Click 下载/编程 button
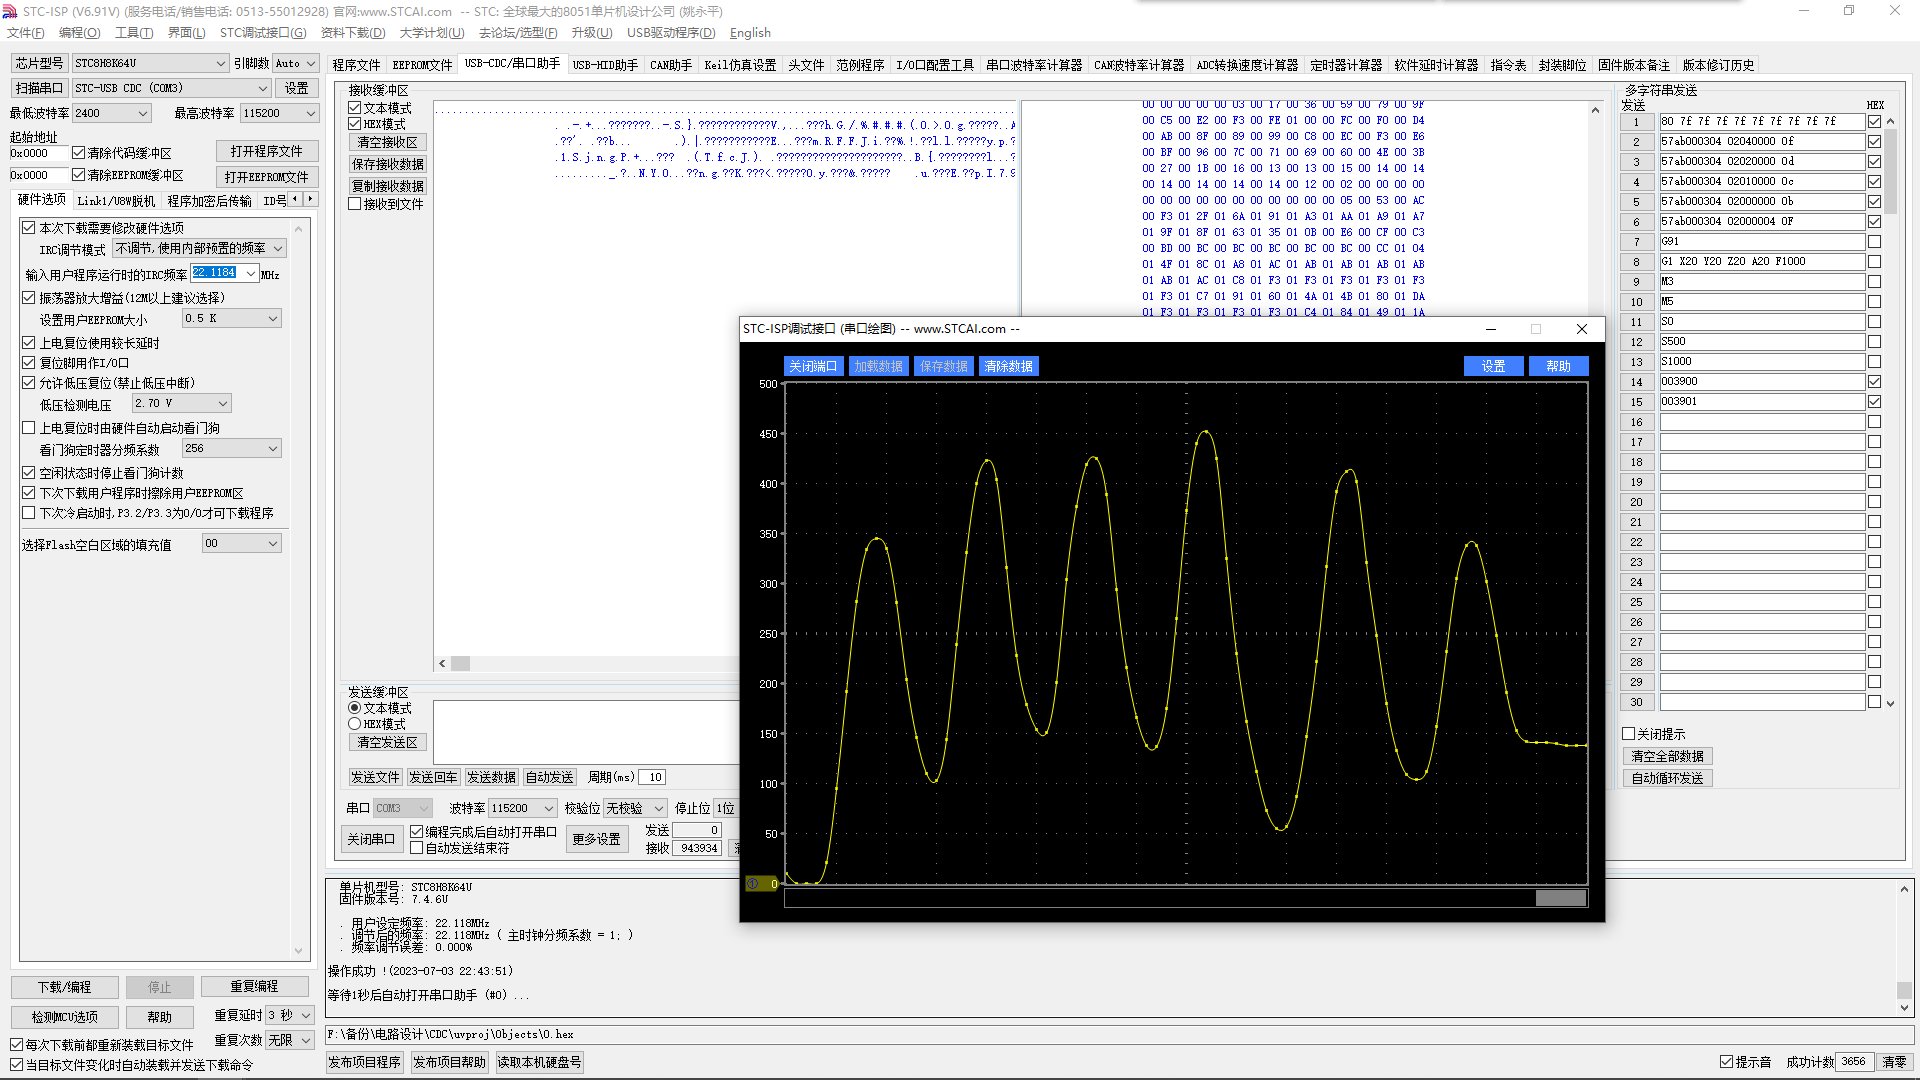The height and width of the screenshot is (1080, 1920). click(x=65, y=987)
